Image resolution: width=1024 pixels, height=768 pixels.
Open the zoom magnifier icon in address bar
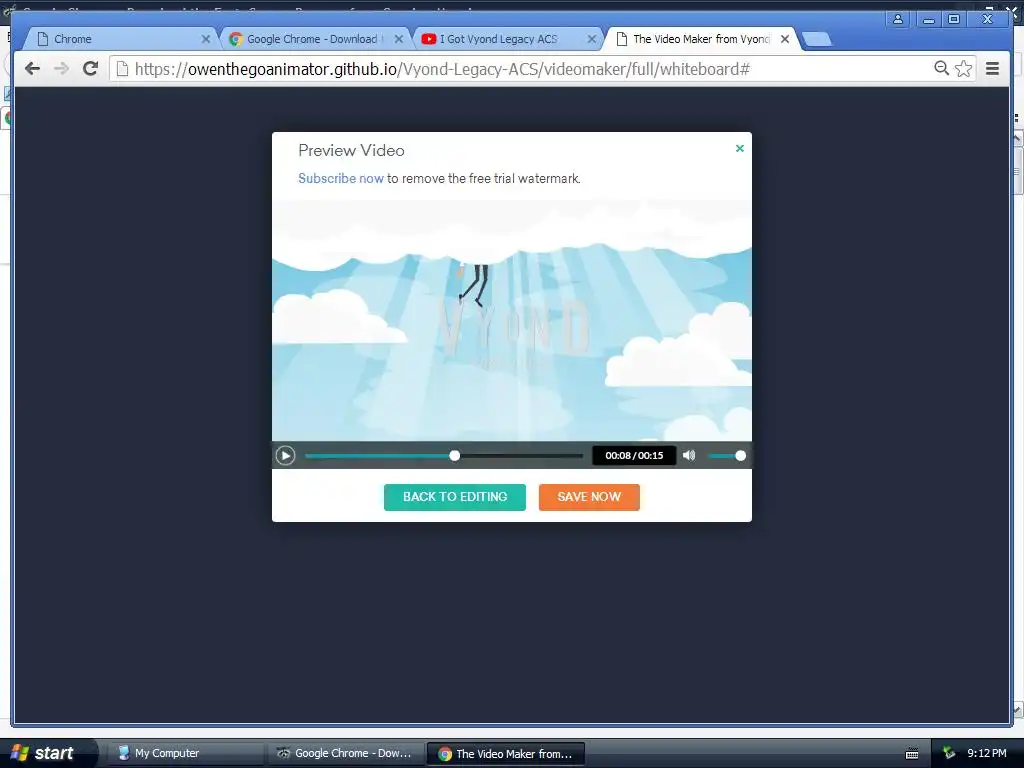pos(941,68)
